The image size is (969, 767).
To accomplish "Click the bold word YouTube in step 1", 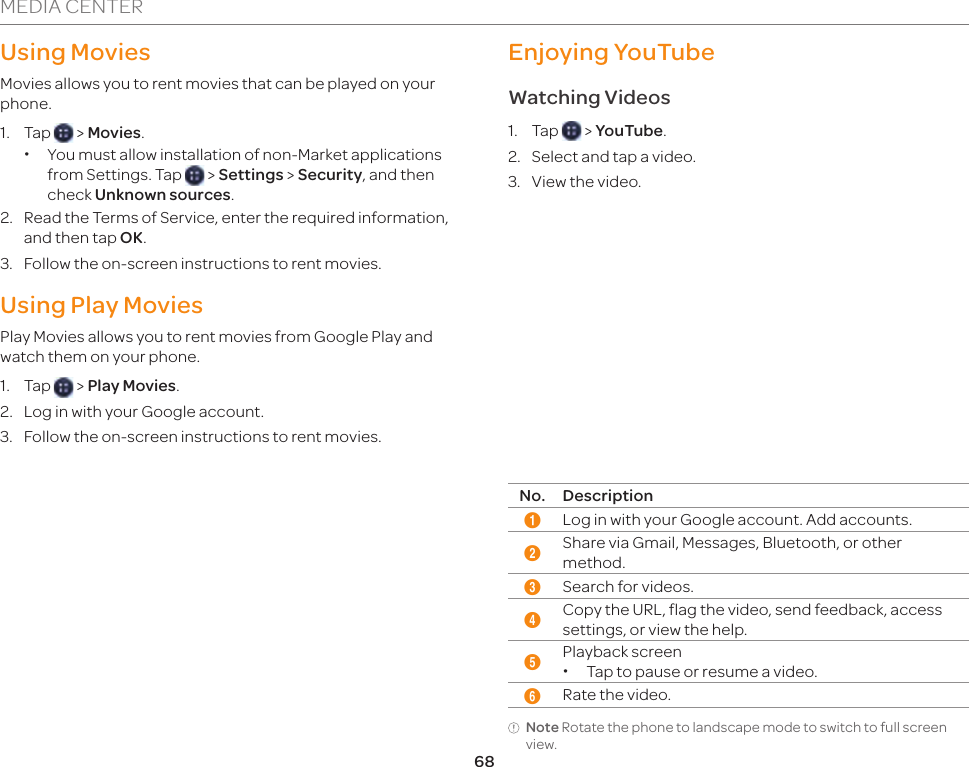I will pyautogui.click(x=629, y=131).
